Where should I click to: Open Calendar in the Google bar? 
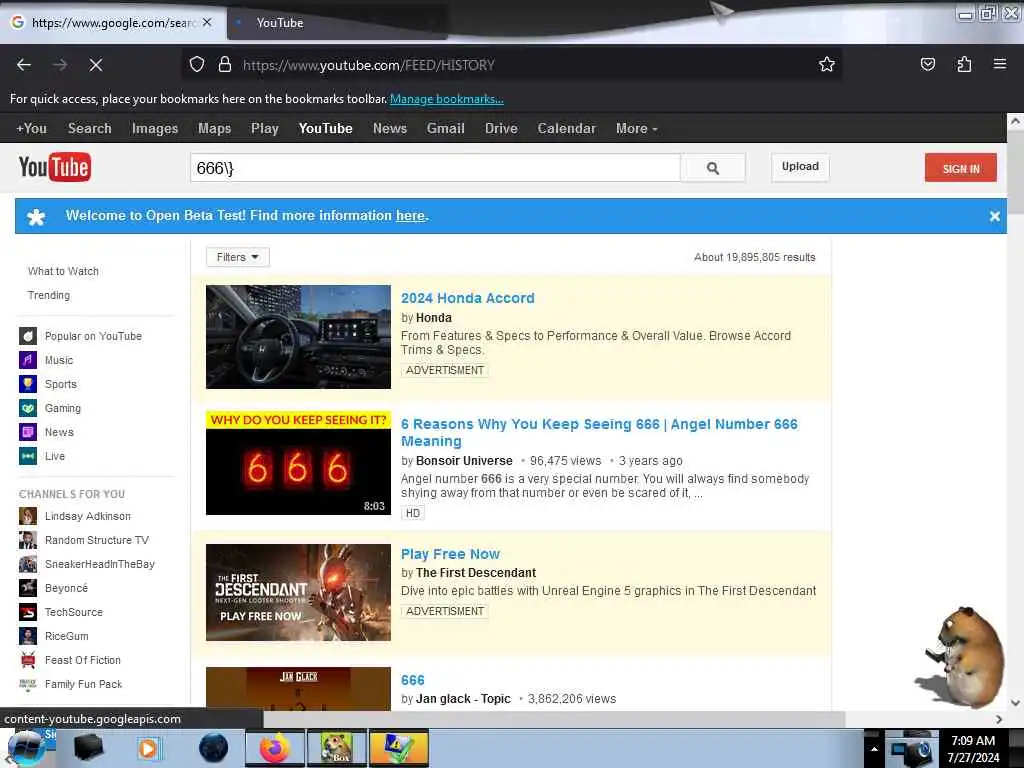566,129
